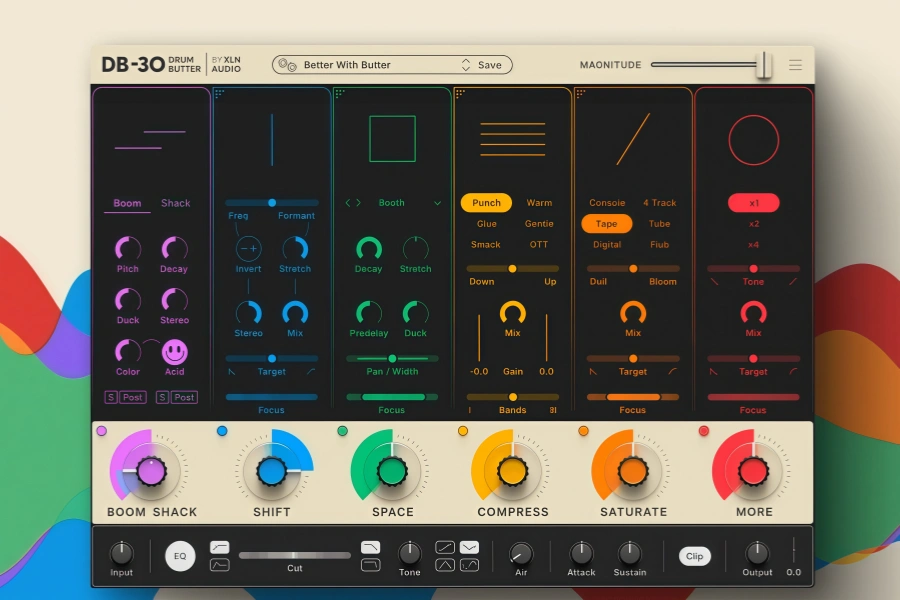Click the large COMPRESS amount knob
Image resolution: width=900 pixels, height=600 pixels.
click(x=513, y=471)
